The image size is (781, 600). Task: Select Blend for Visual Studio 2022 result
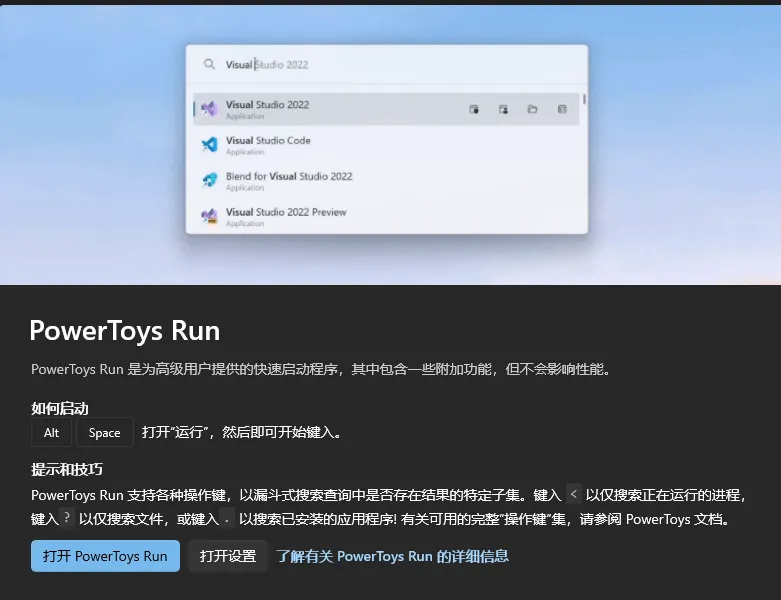[x=386, y=181]
